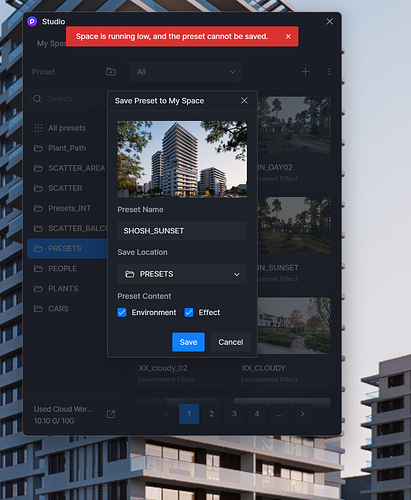Click the Cancel button
411x500 pixels.
231,342
